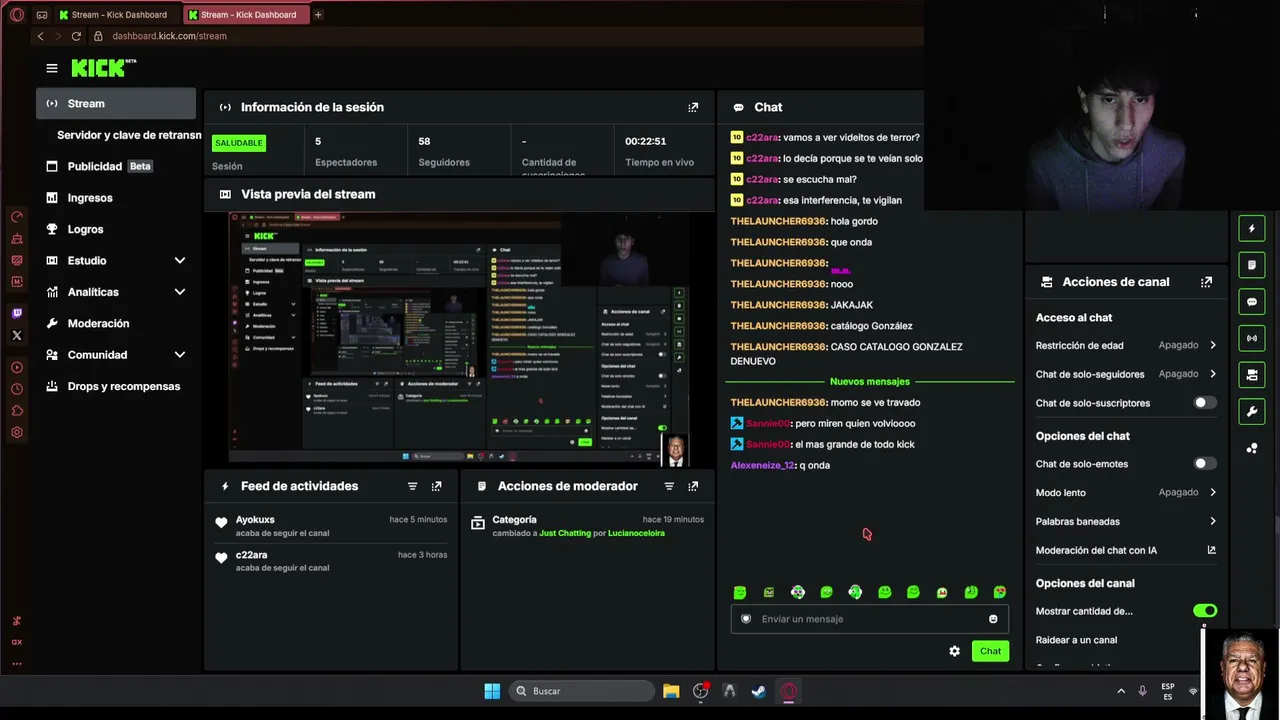Click the channel actions widget button in right rail

(x=1251, y=375)
